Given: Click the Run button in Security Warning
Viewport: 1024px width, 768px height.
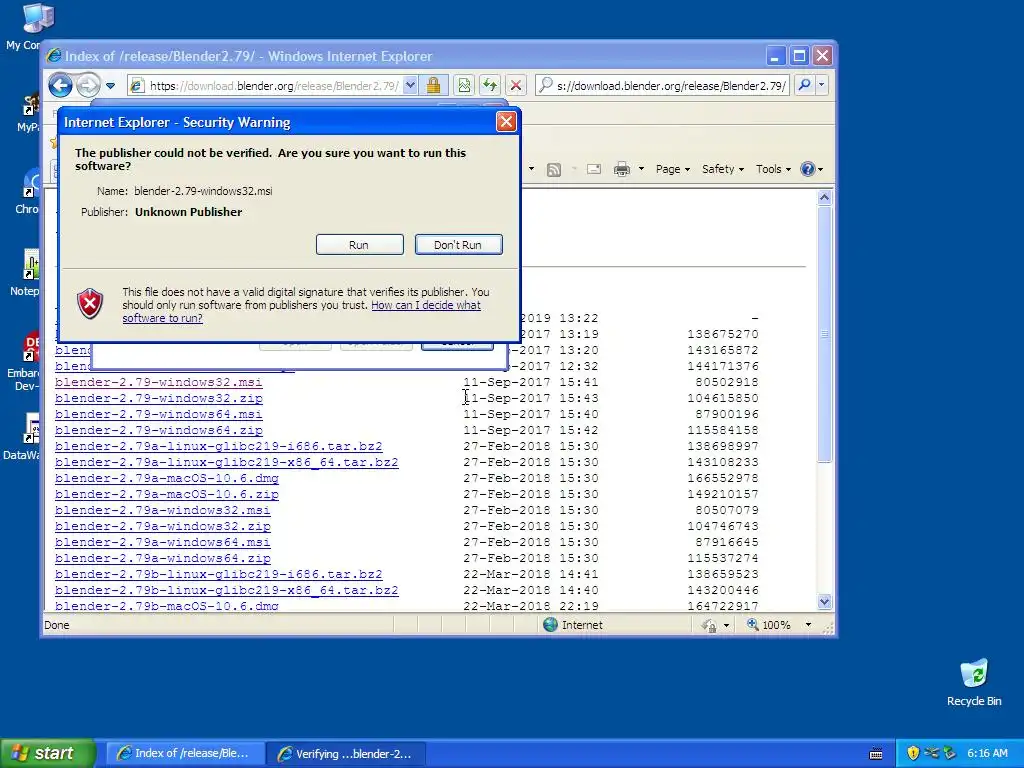Looking at the screenshot, I should (x=359, y=245).
